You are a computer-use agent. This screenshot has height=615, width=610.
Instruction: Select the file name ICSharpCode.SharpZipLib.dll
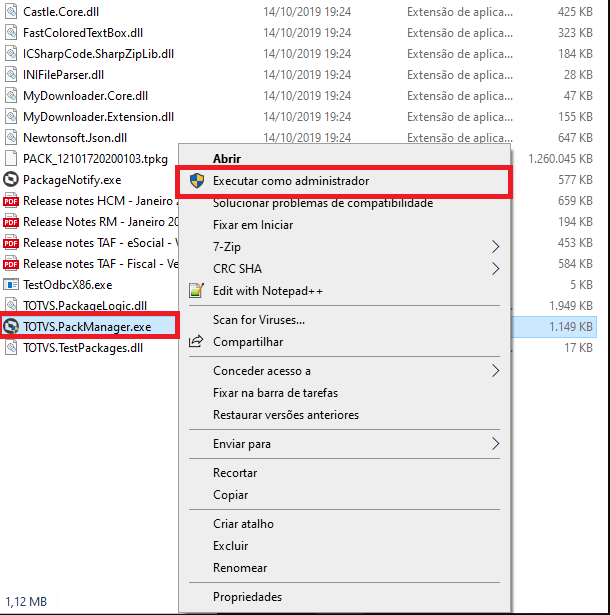[x=98, y=54]
